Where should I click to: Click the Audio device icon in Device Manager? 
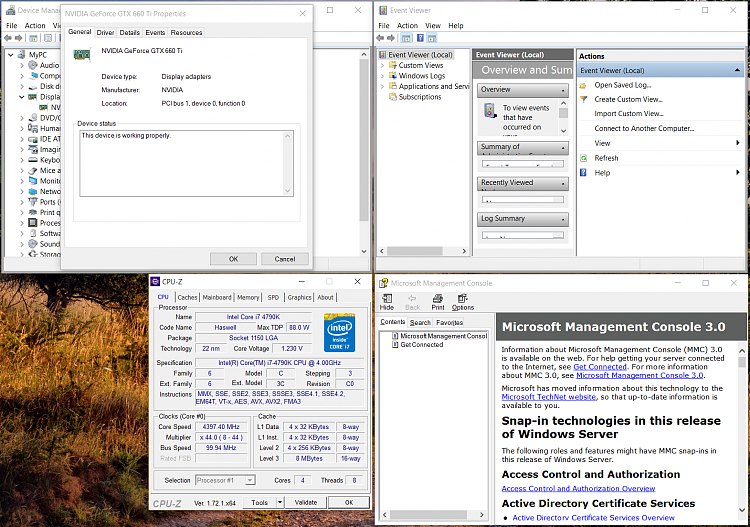[x=33, y=65]
